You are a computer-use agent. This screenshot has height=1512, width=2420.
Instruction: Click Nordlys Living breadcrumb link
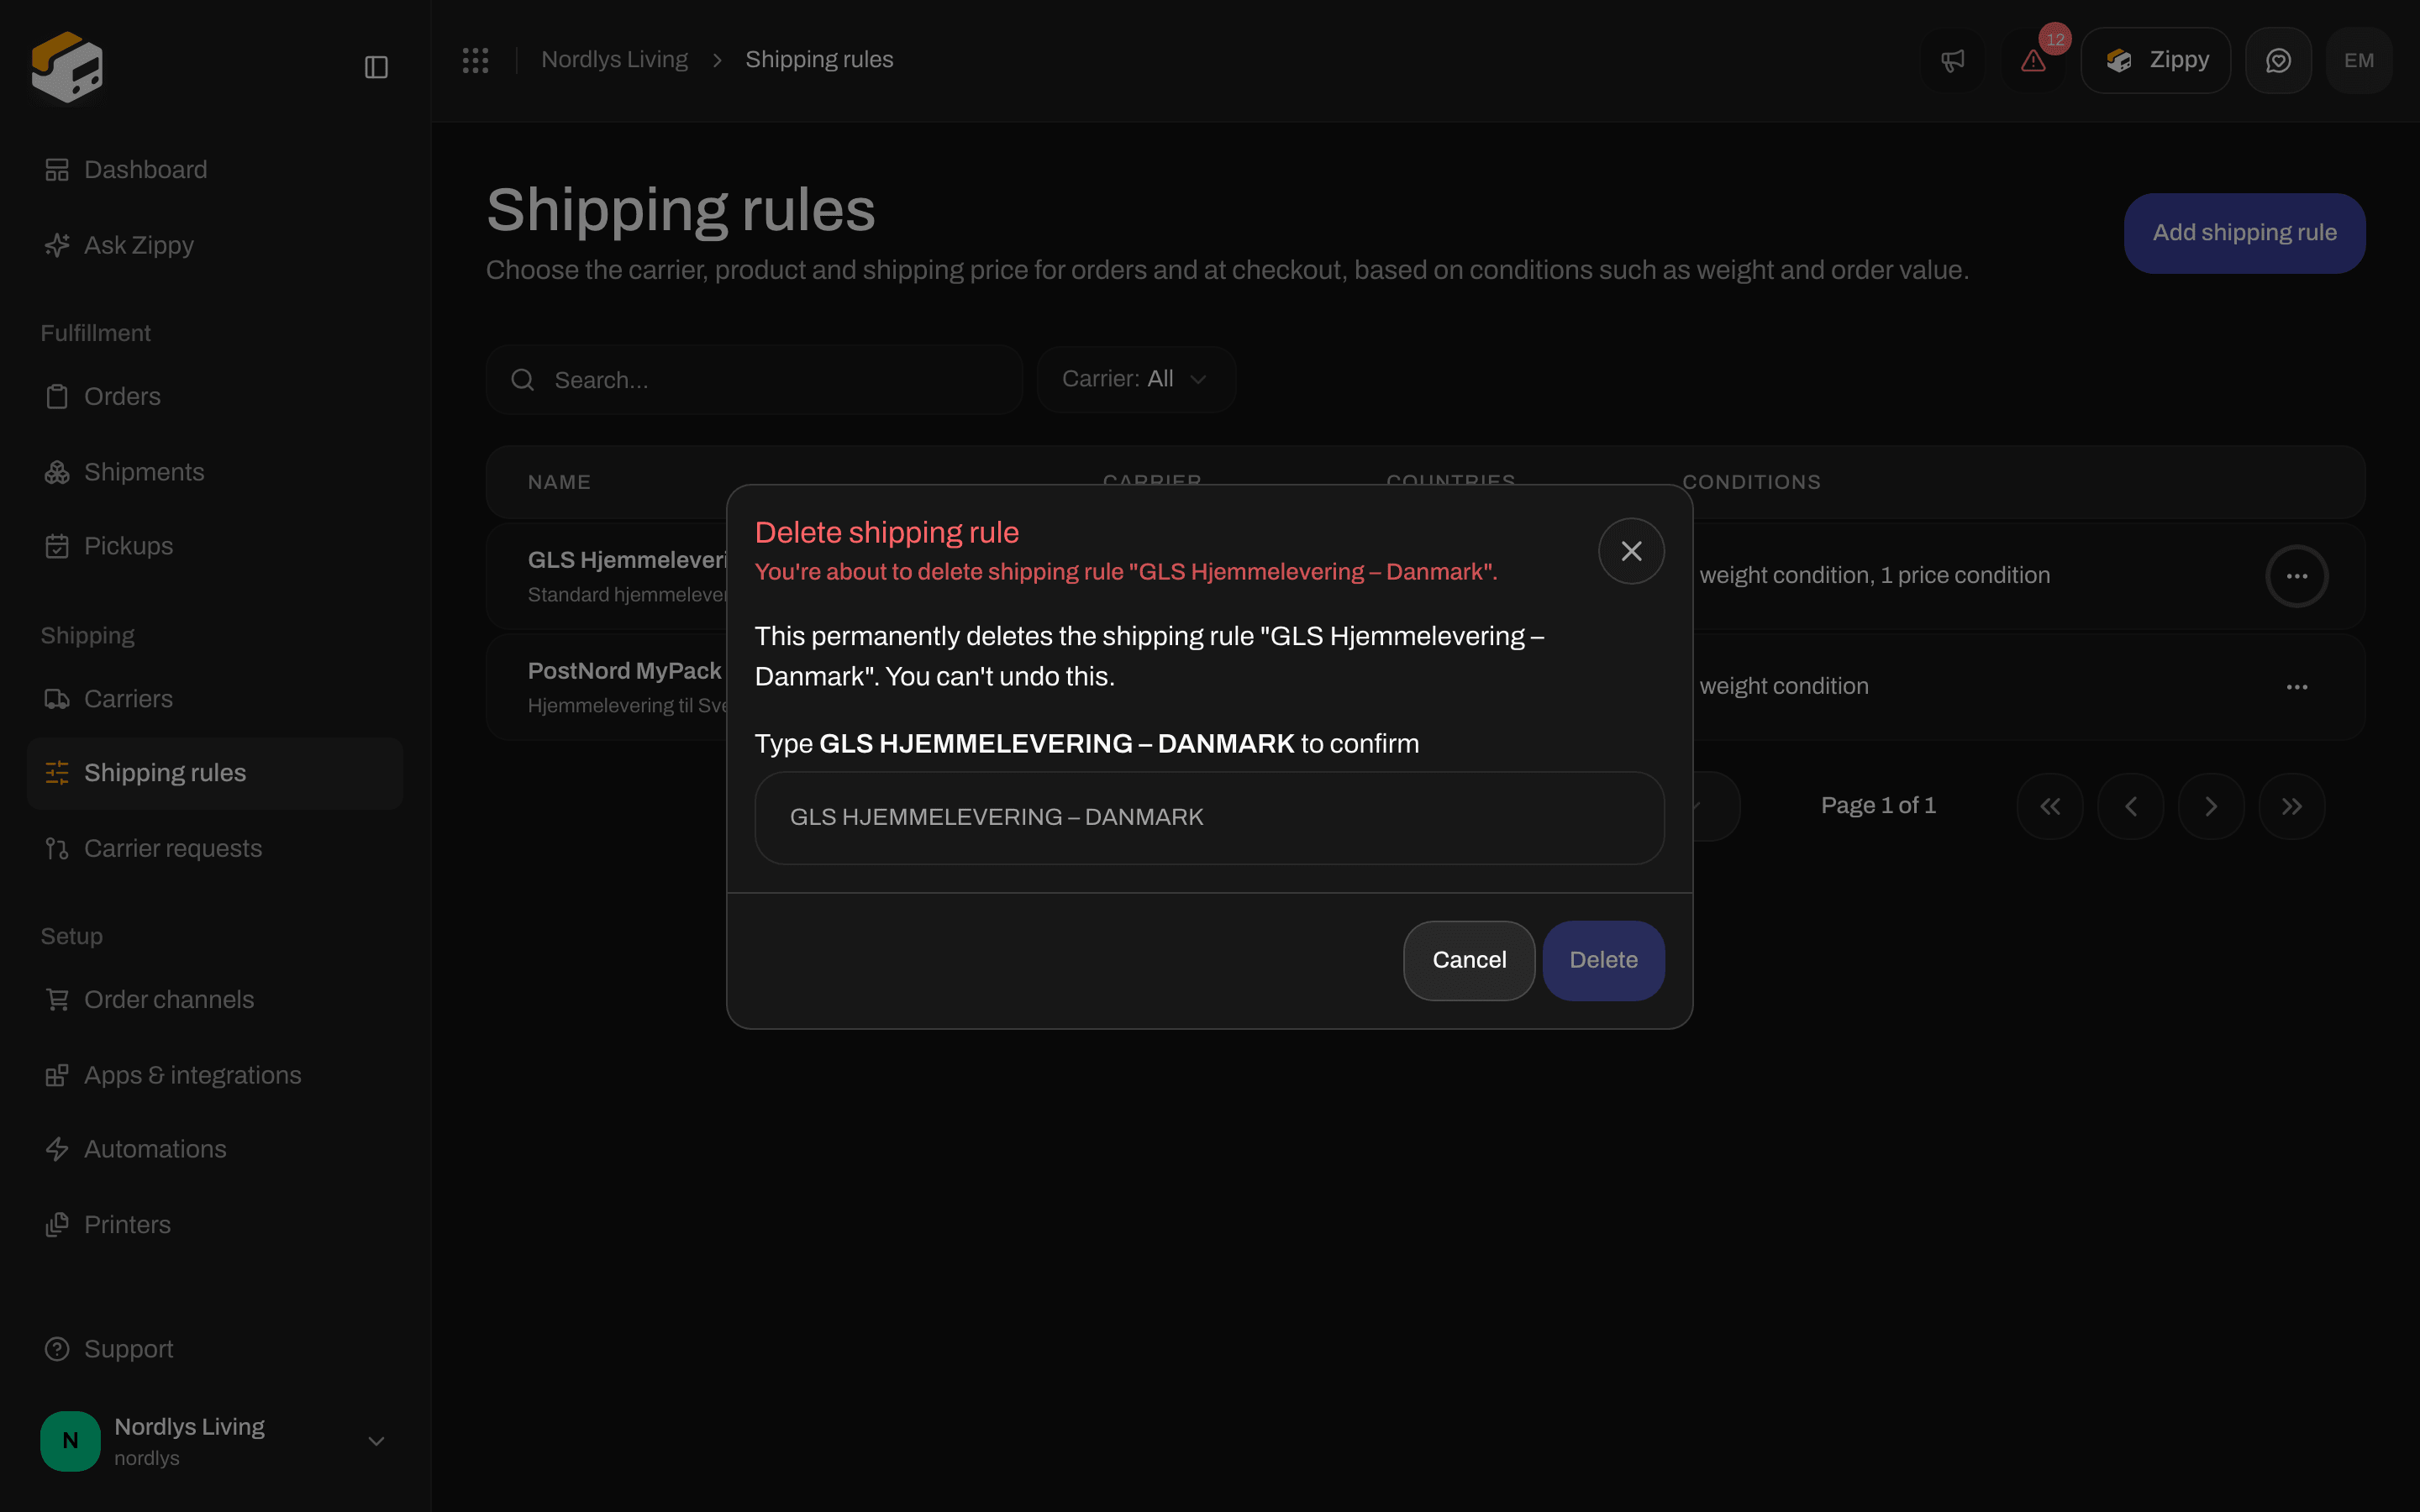coord(614,60)
